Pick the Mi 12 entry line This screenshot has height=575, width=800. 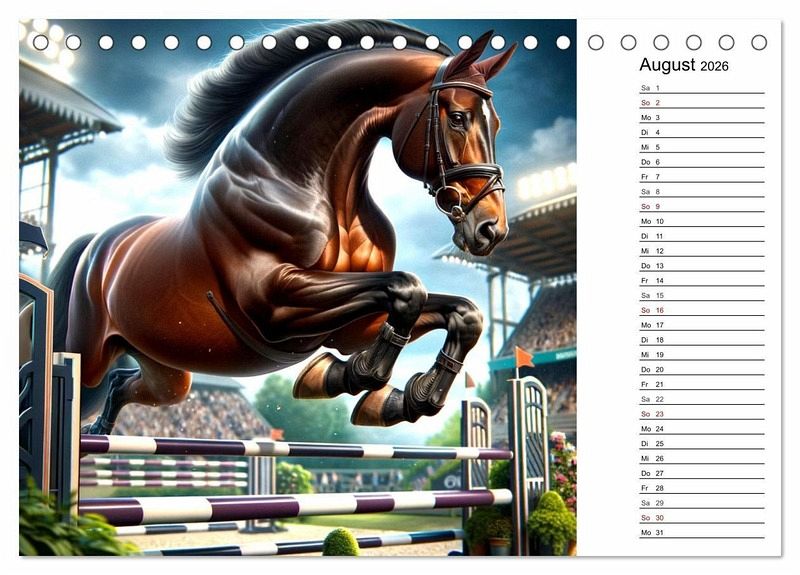pyautogui.click(x=701, y=251)
